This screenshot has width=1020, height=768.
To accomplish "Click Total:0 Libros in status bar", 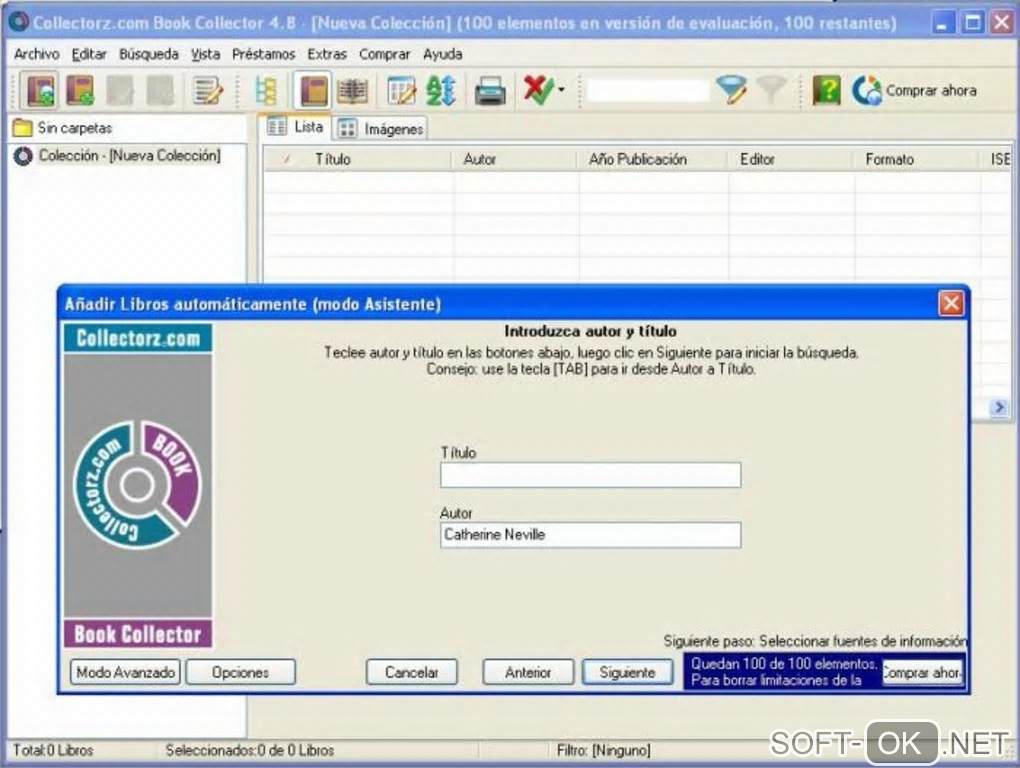I will click(x=53, y=750).
